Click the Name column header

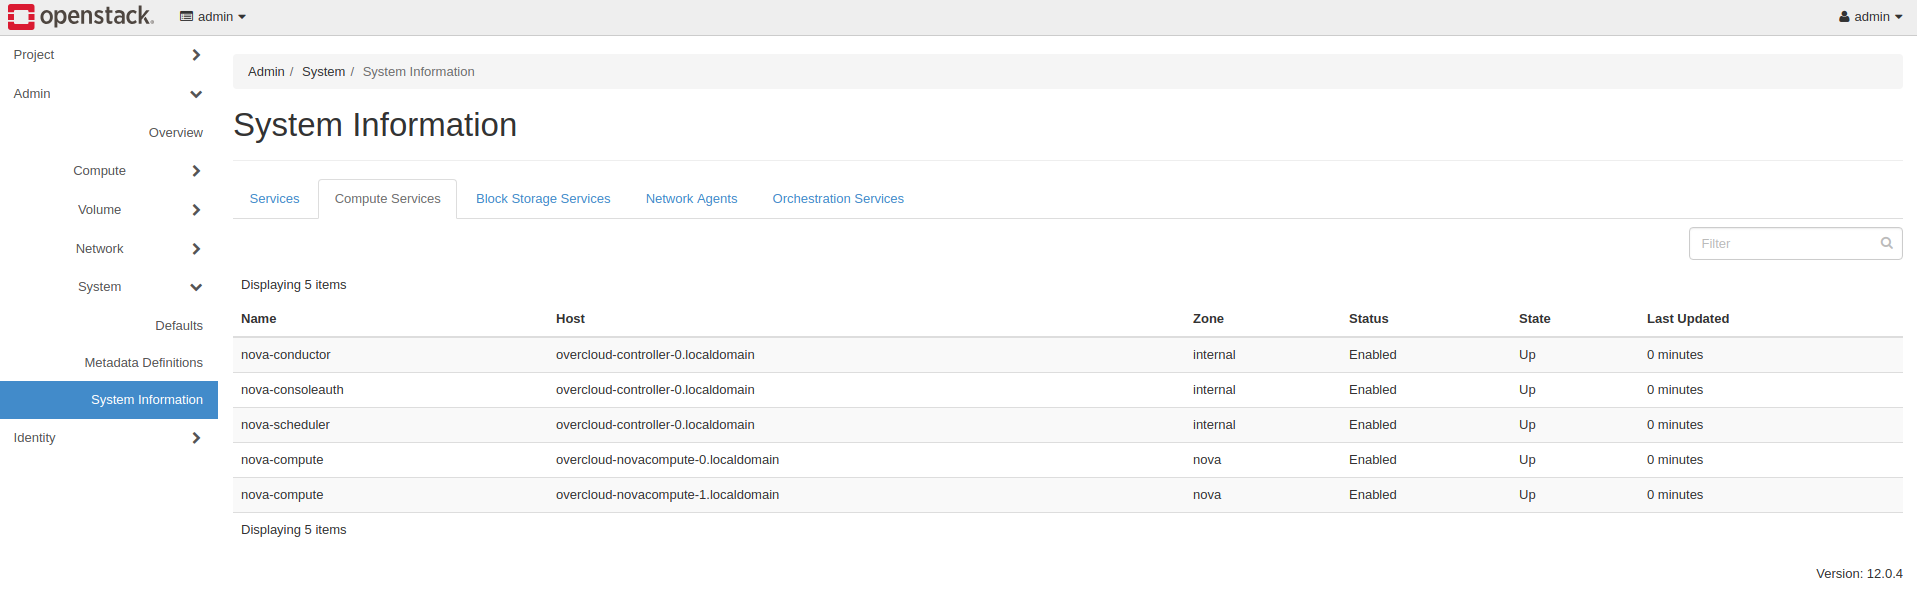258,319
